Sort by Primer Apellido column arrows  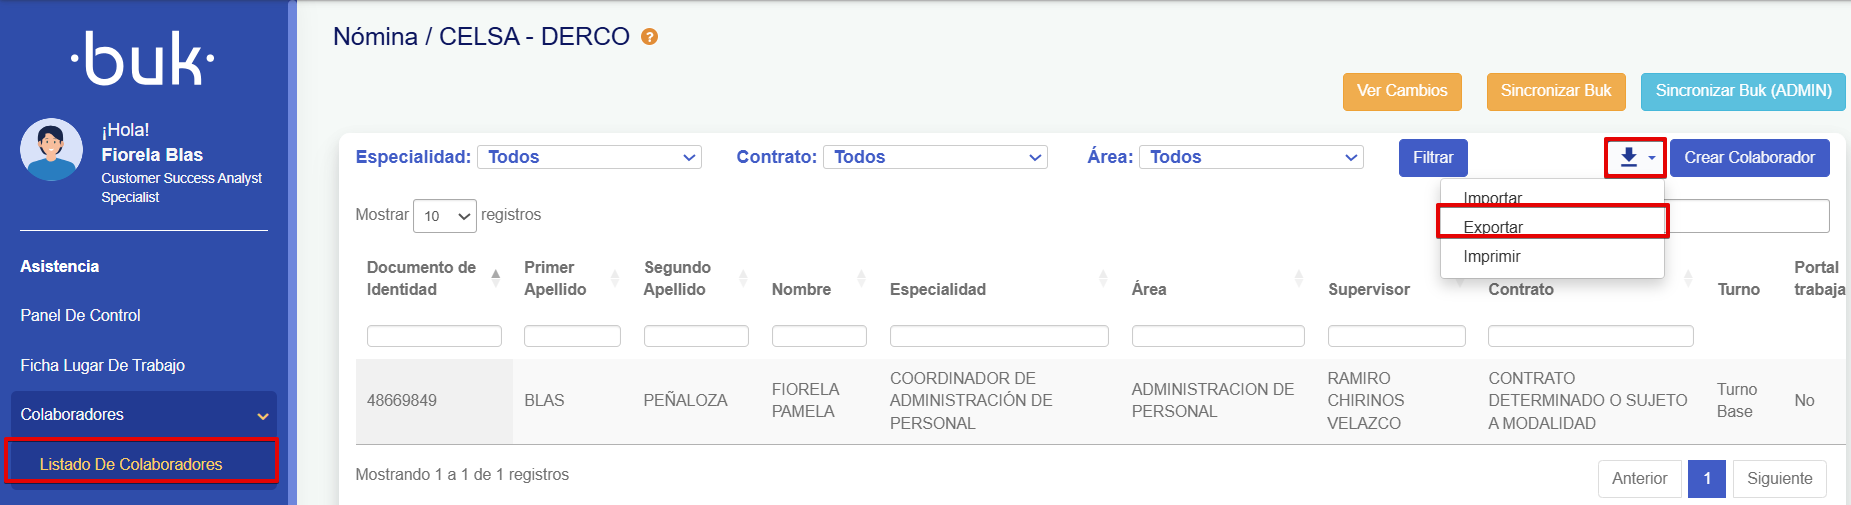(614, 278)
